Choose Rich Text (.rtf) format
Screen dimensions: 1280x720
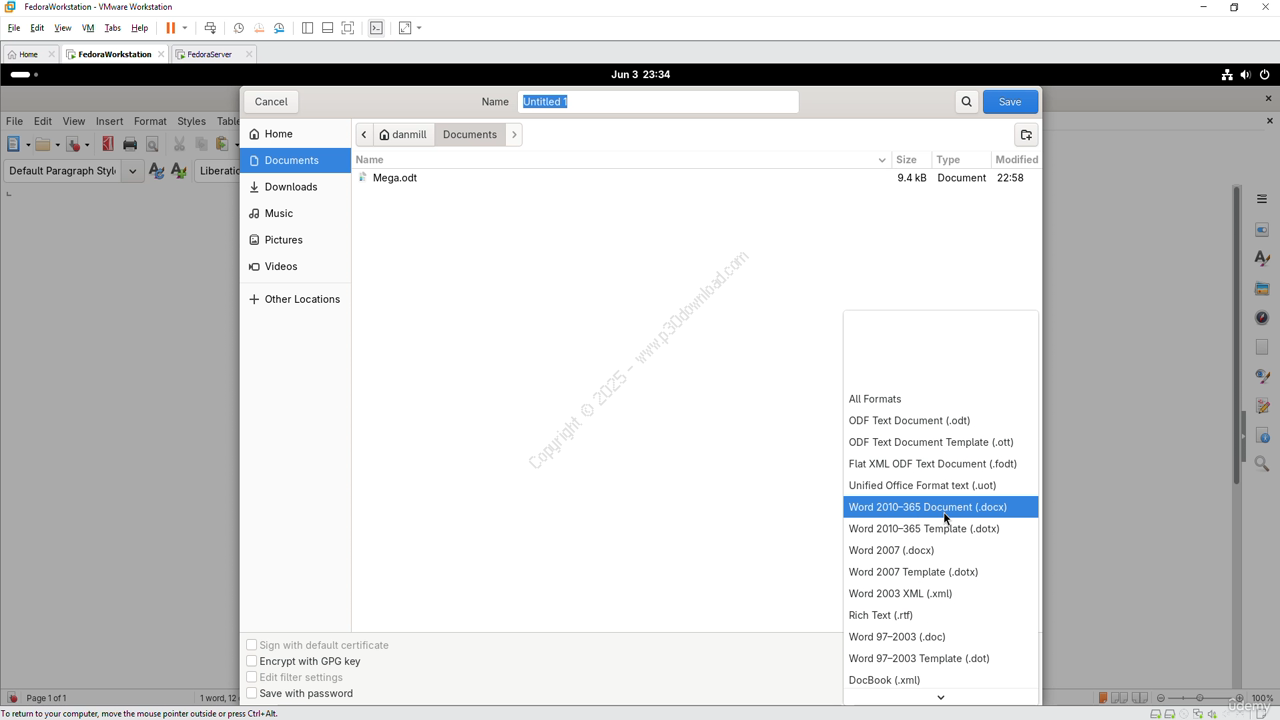coord(940,615)
